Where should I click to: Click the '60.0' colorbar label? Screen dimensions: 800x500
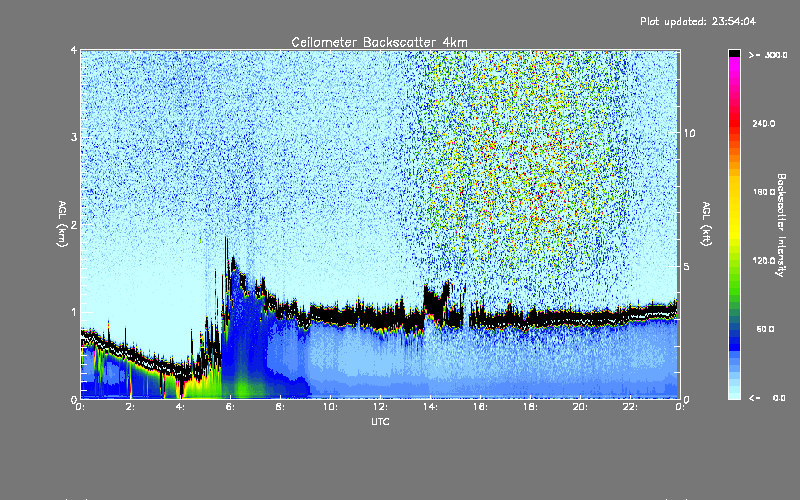(765, 329)
